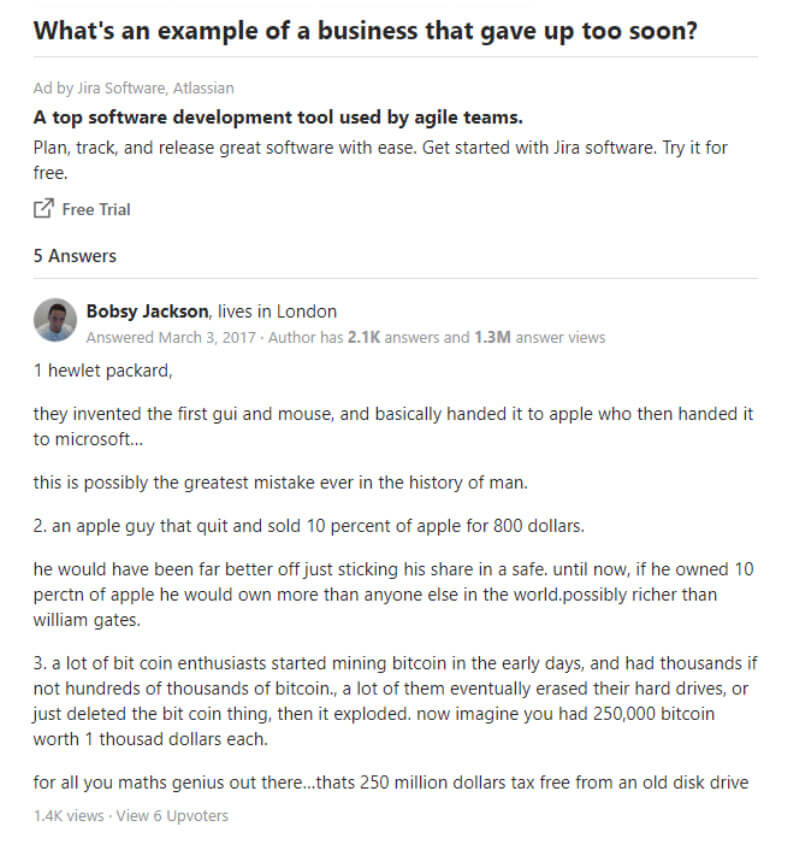Open the "Answered March 3, 2017" timestamp
The image size is (794, 848).
pos(170,337)
